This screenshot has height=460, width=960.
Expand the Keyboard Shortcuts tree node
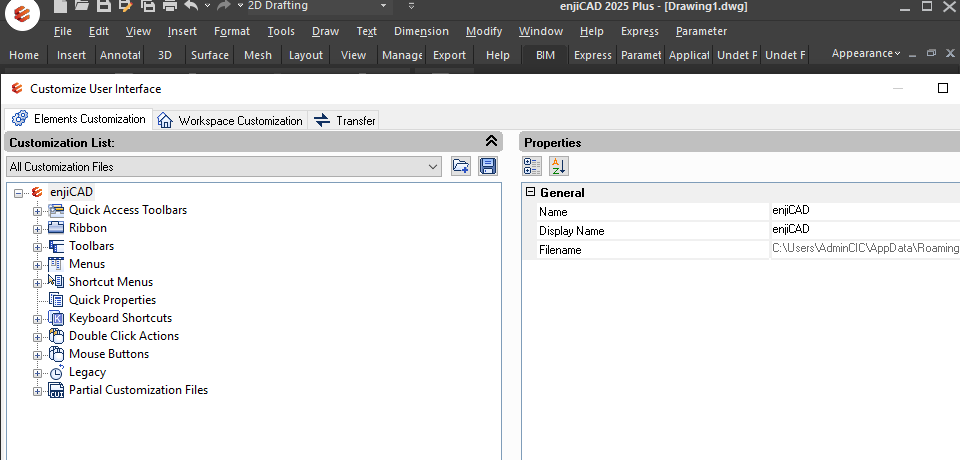[37, 319]
